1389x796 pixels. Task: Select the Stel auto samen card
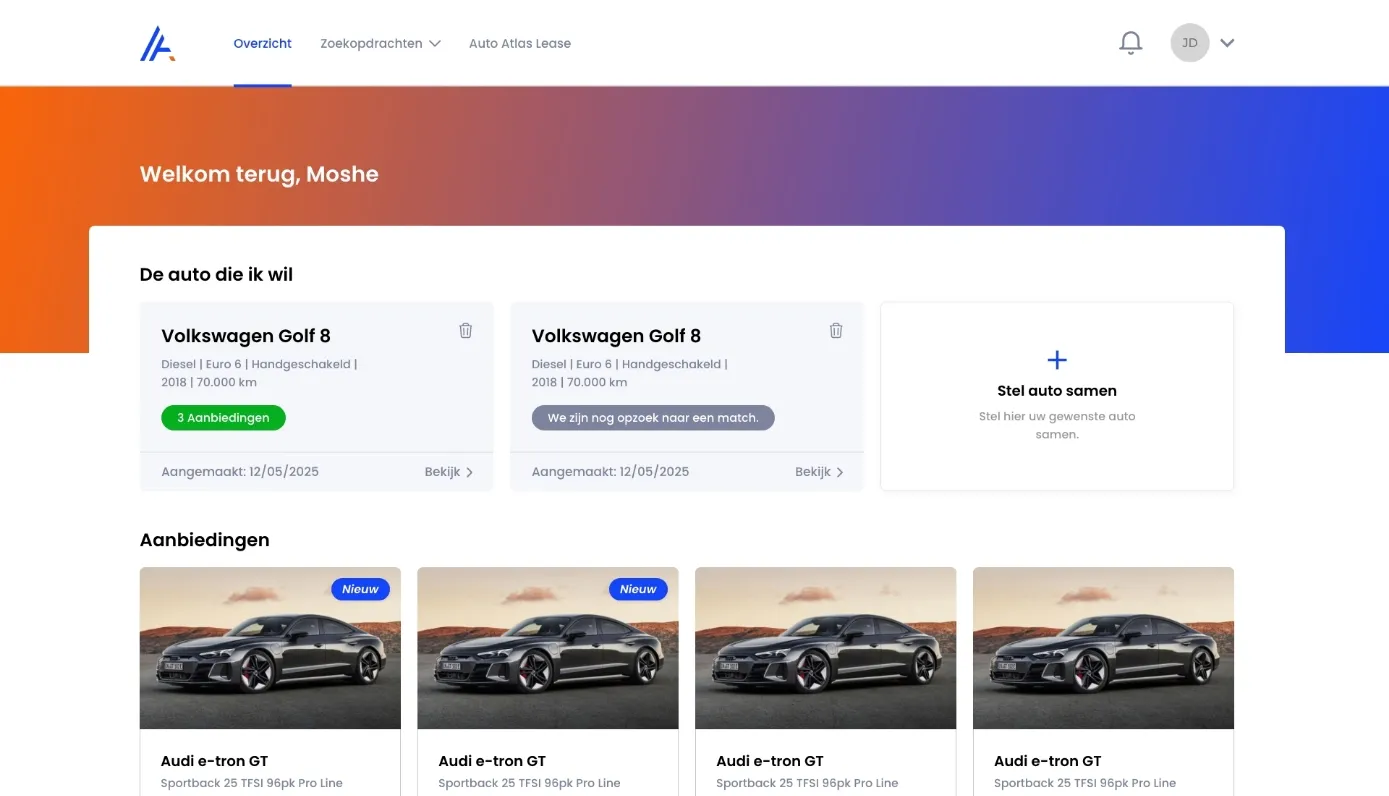tap(1056, 396)
